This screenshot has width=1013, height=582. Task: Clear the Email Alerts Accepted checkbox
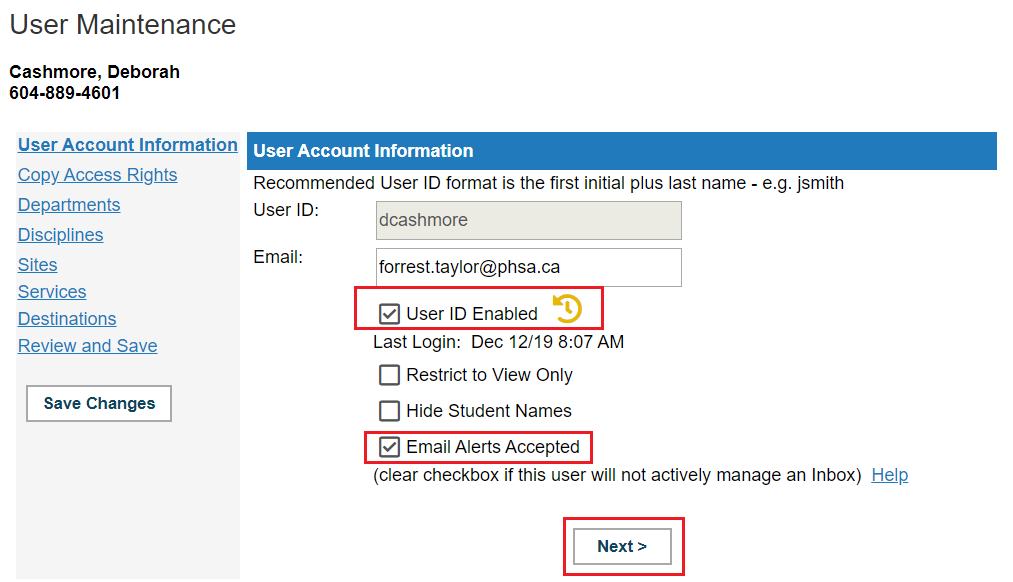[x=390, y=447]
